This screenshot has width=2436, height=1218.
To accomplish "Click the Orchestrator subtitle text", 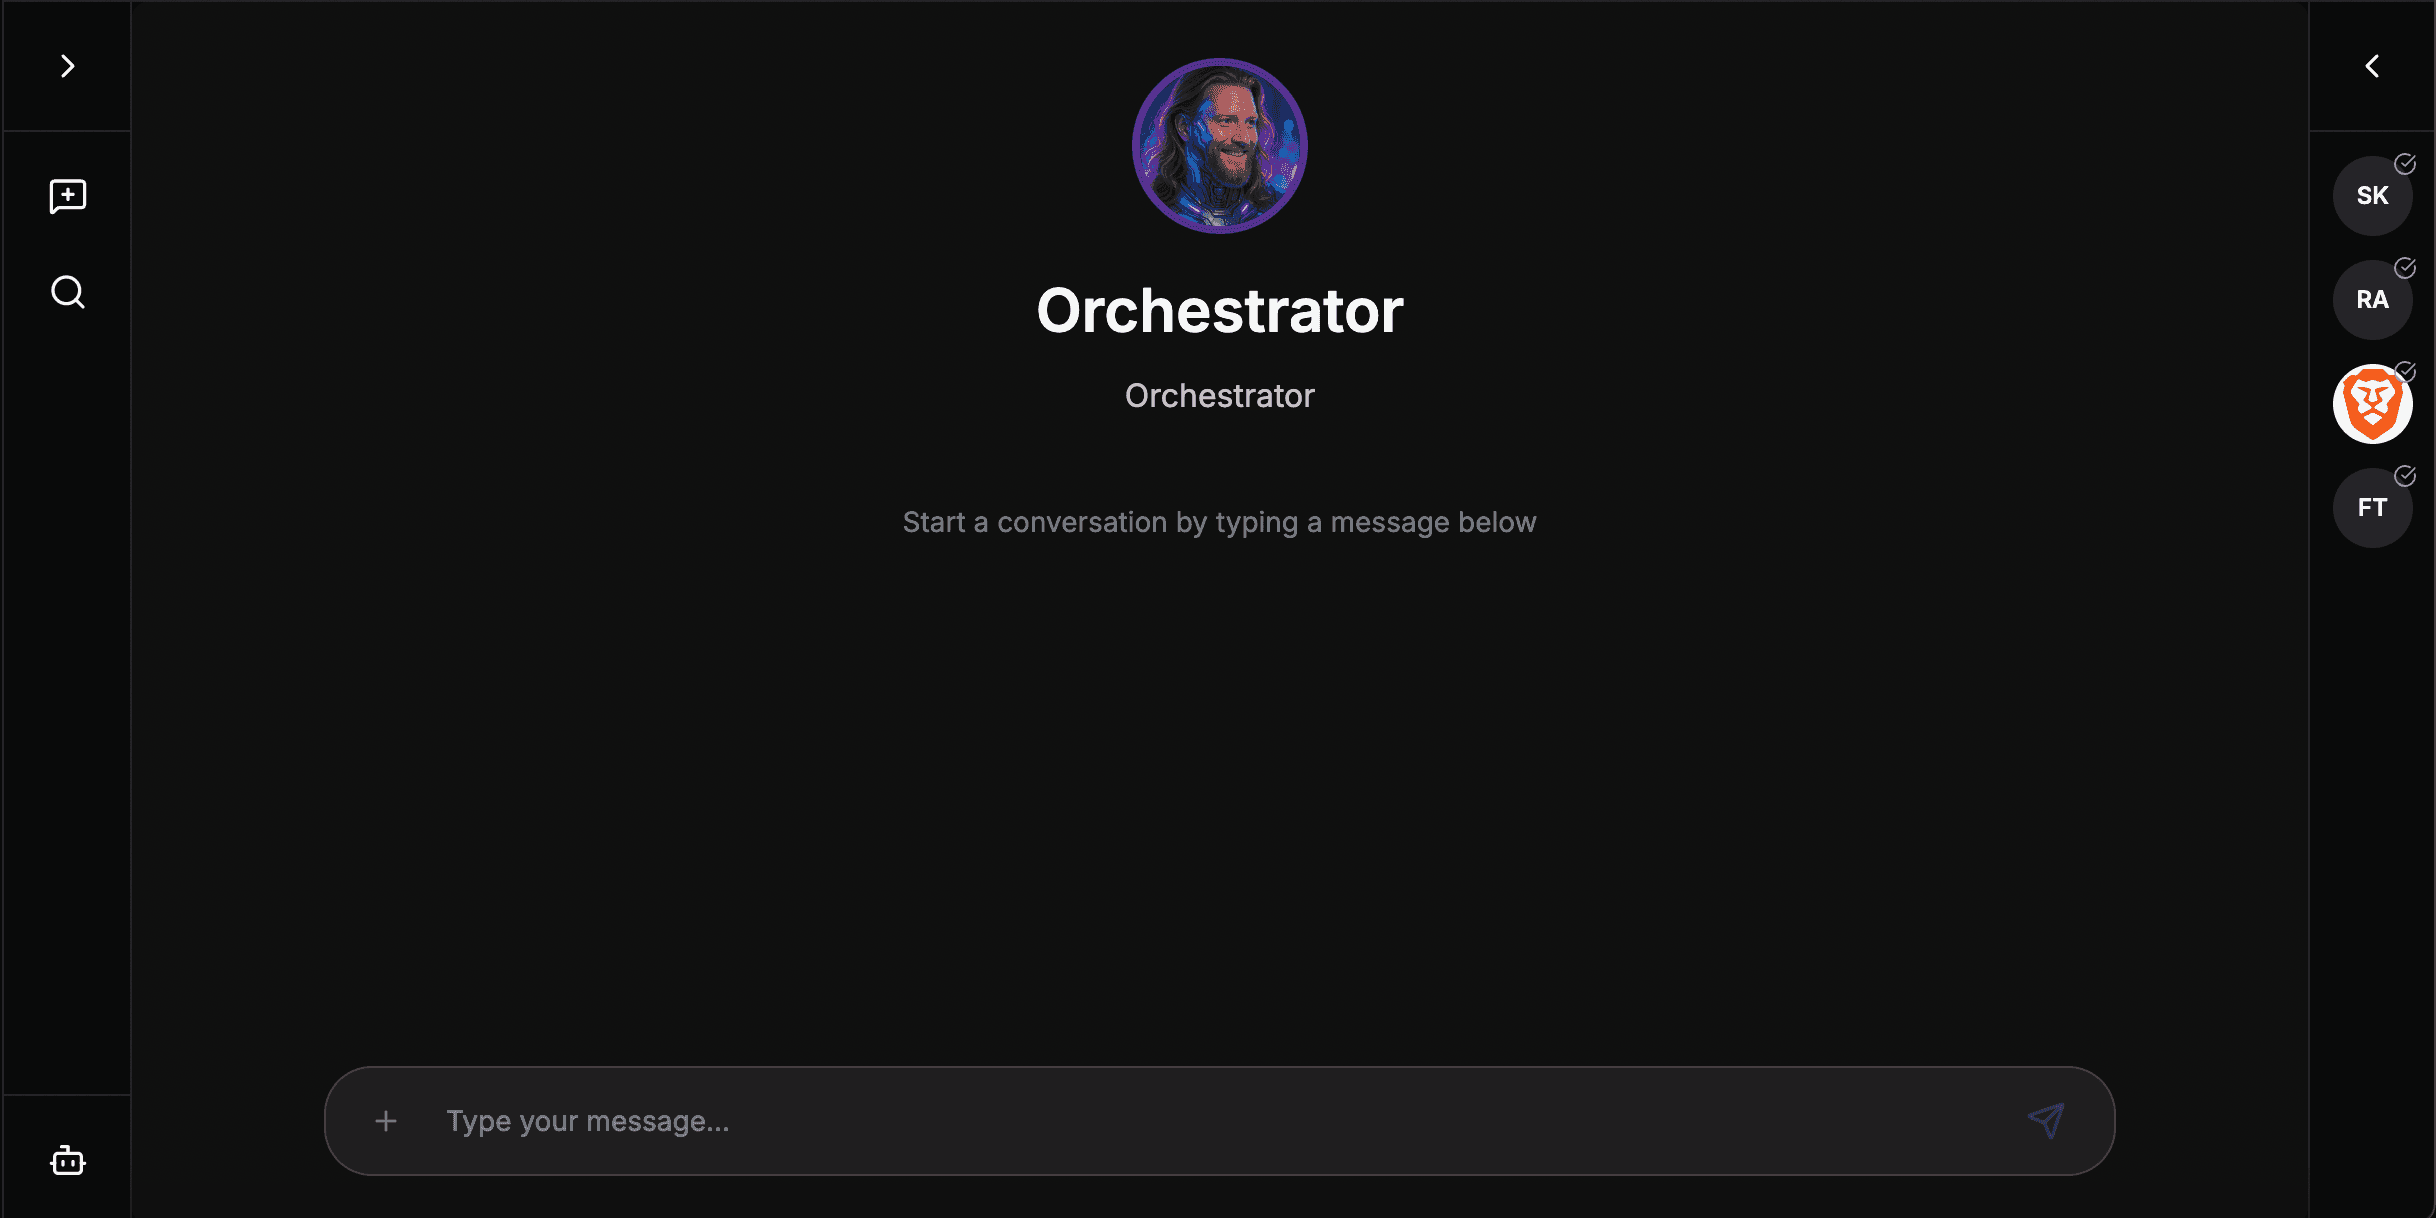I will point(1219,395).
